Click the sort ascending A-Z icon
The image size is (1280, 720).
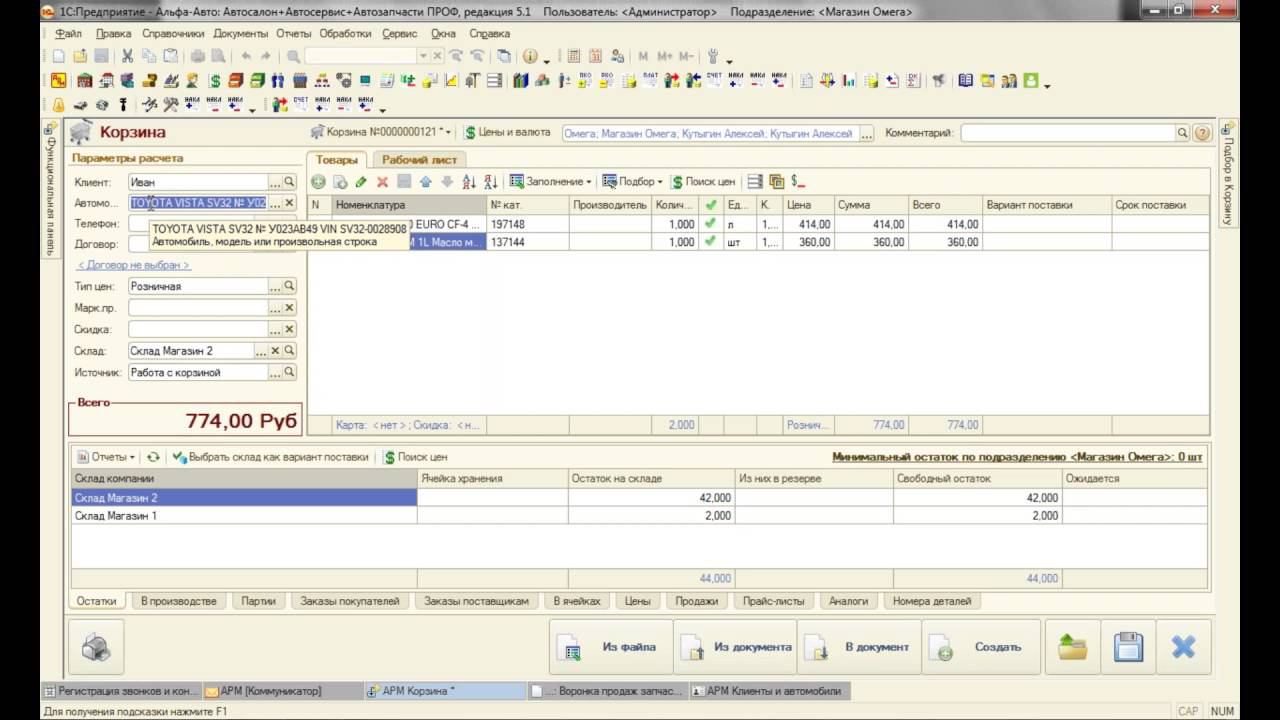(469, 182)
